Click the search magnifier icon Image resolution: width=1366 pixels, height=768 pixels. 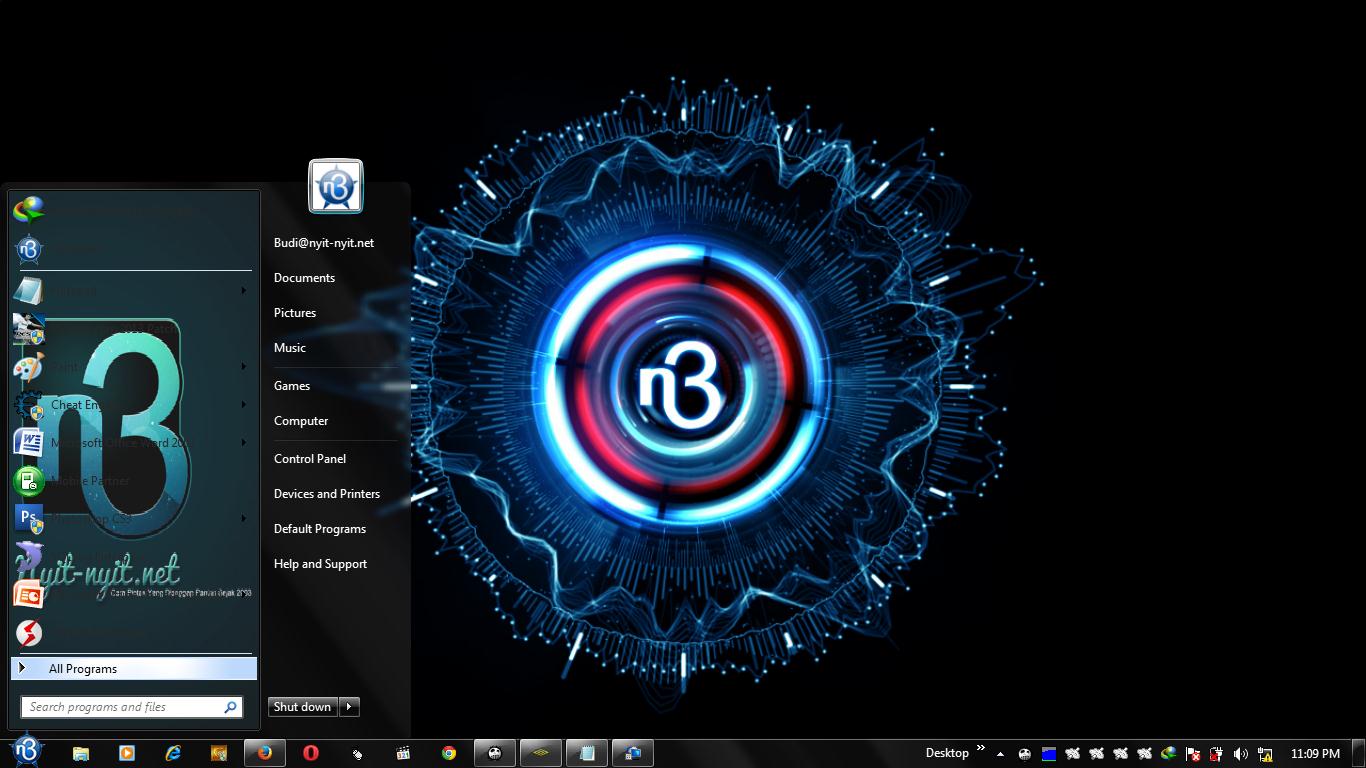[x=231, y=707]
